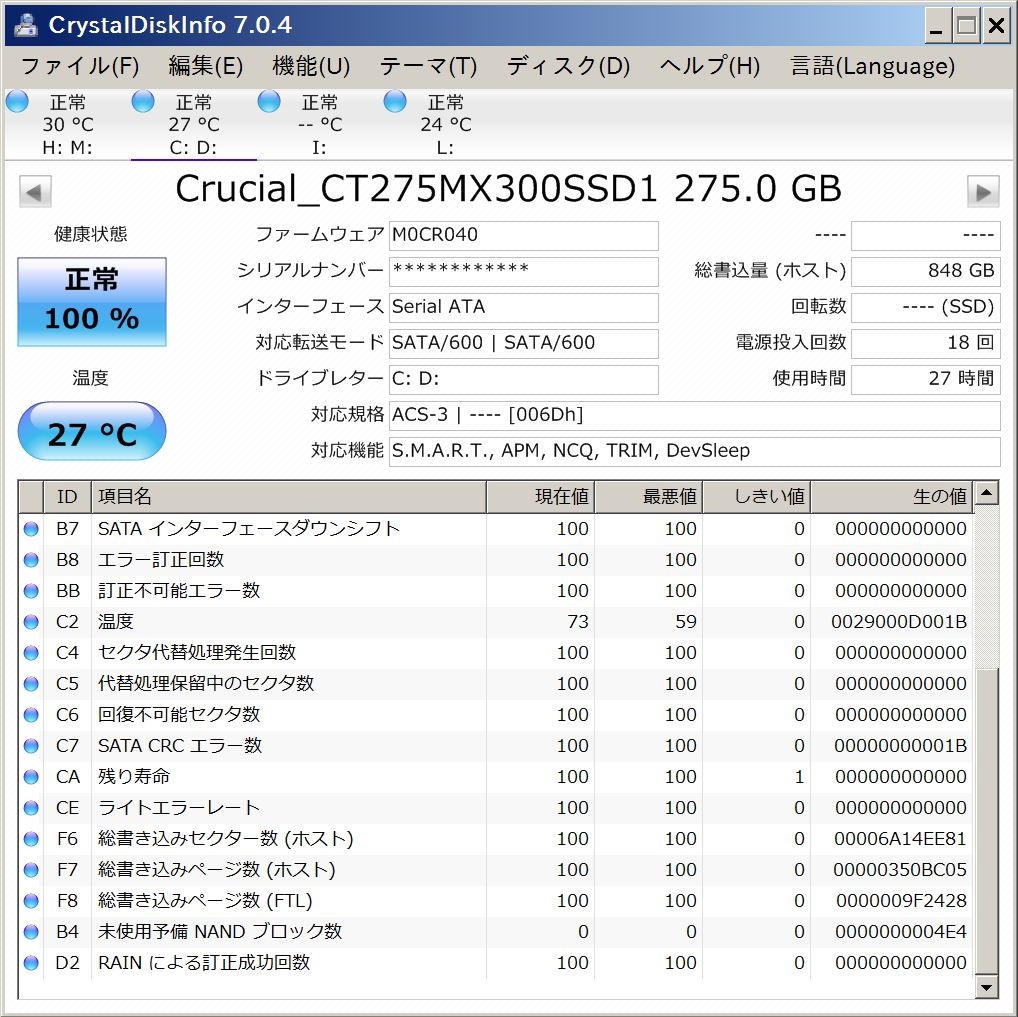Click the CrystalDiskInfo title bar app icon
The height and width of the screenshot is (1017, 1018).
click(26, 25)
